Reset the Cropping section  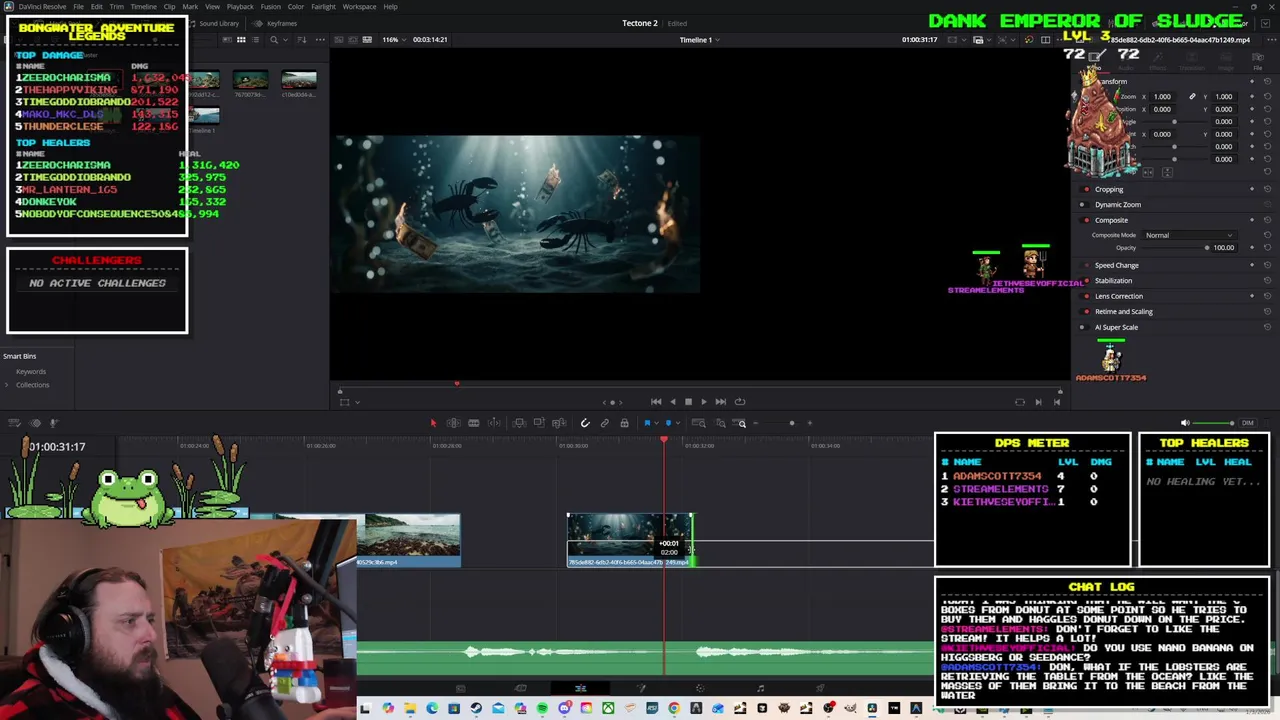coord(1268,189)
